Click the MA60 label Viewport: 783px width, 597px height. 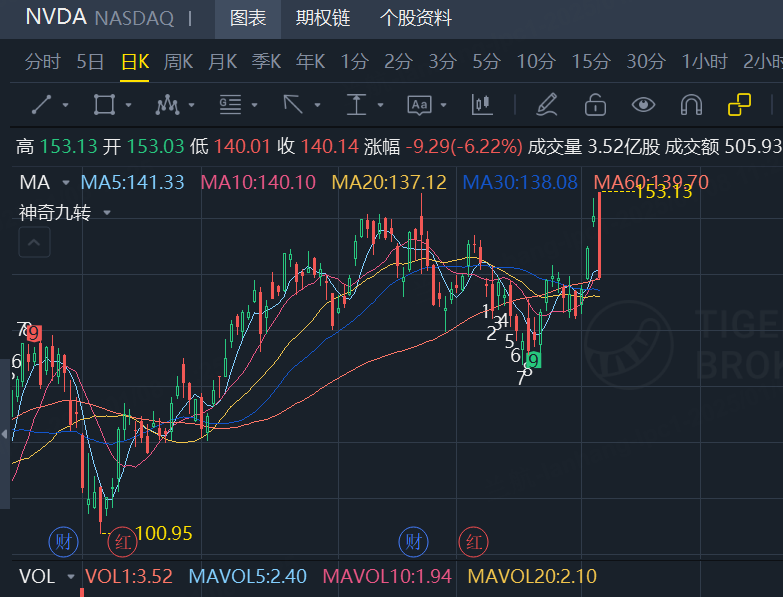(651, 182)
